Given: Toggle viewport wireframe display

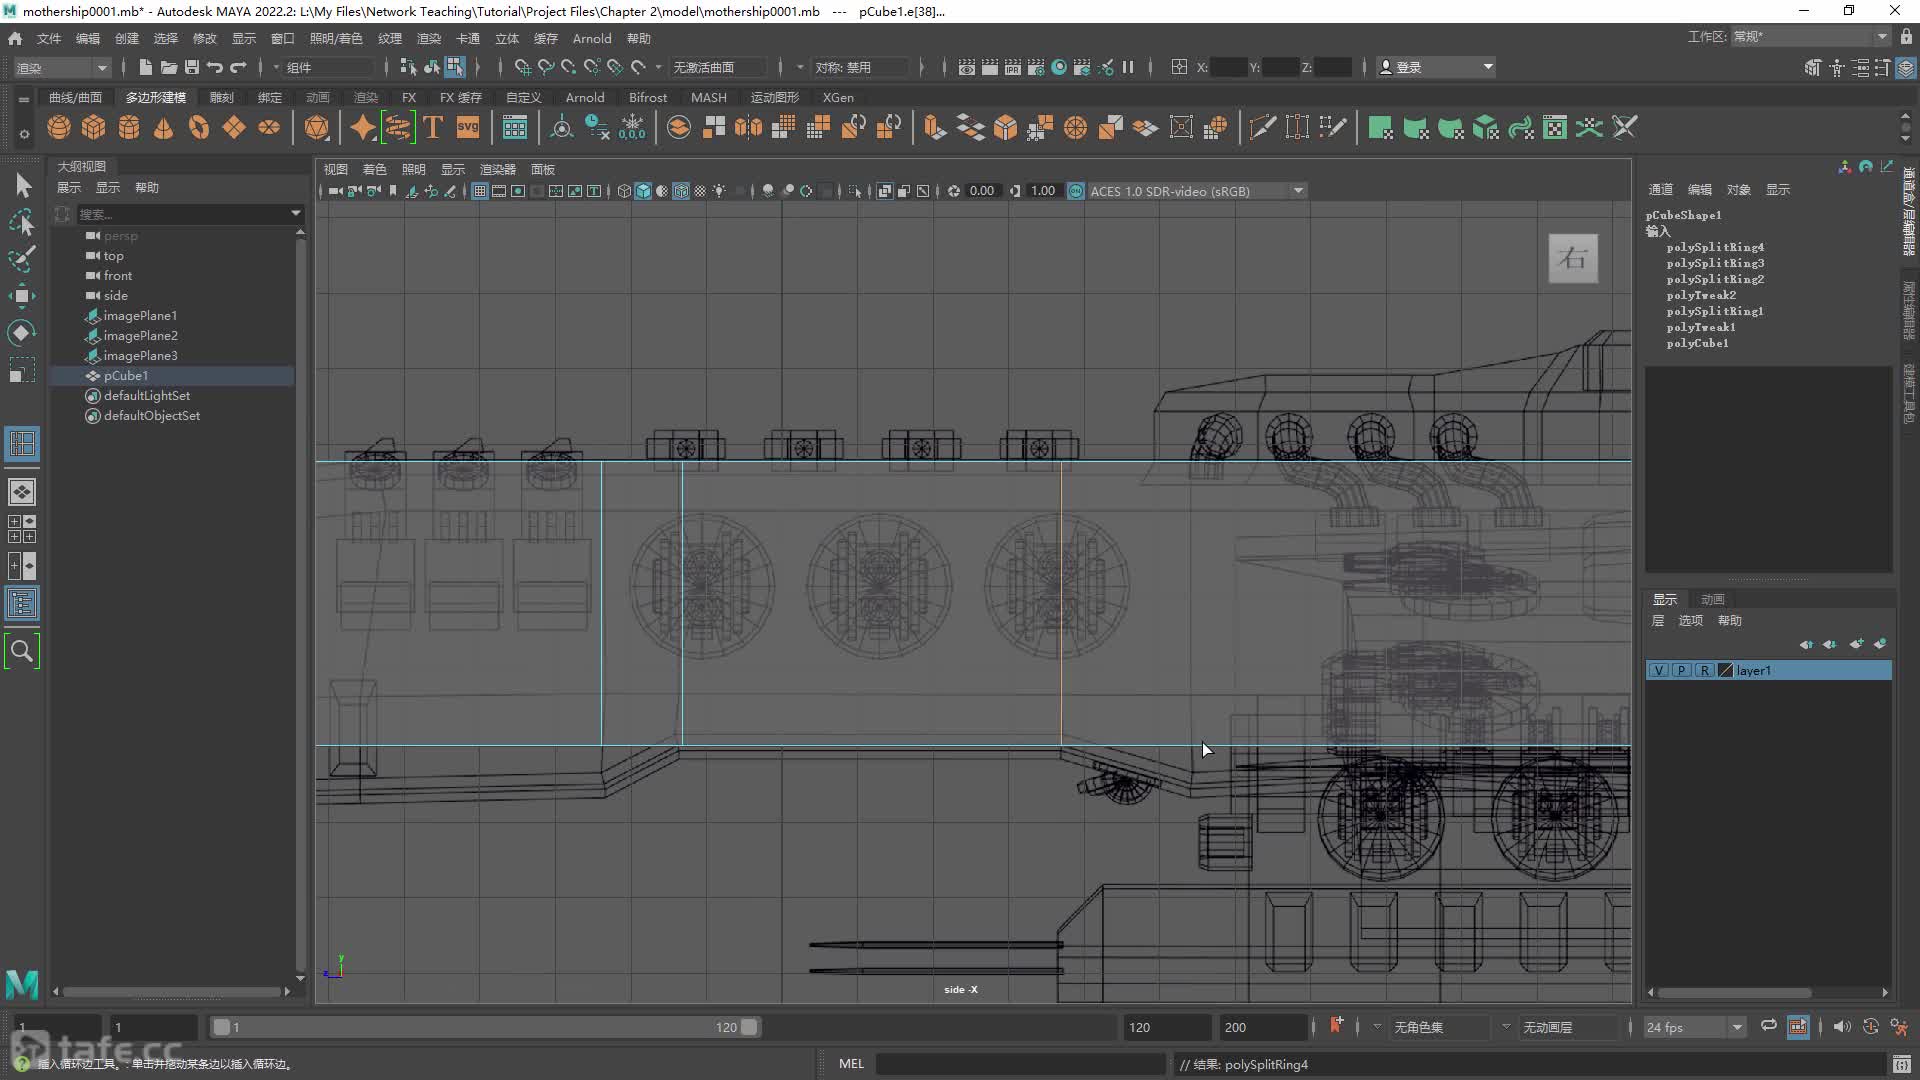Looking at the screenshot, I should pyautogui.click(x=624, y=191).
